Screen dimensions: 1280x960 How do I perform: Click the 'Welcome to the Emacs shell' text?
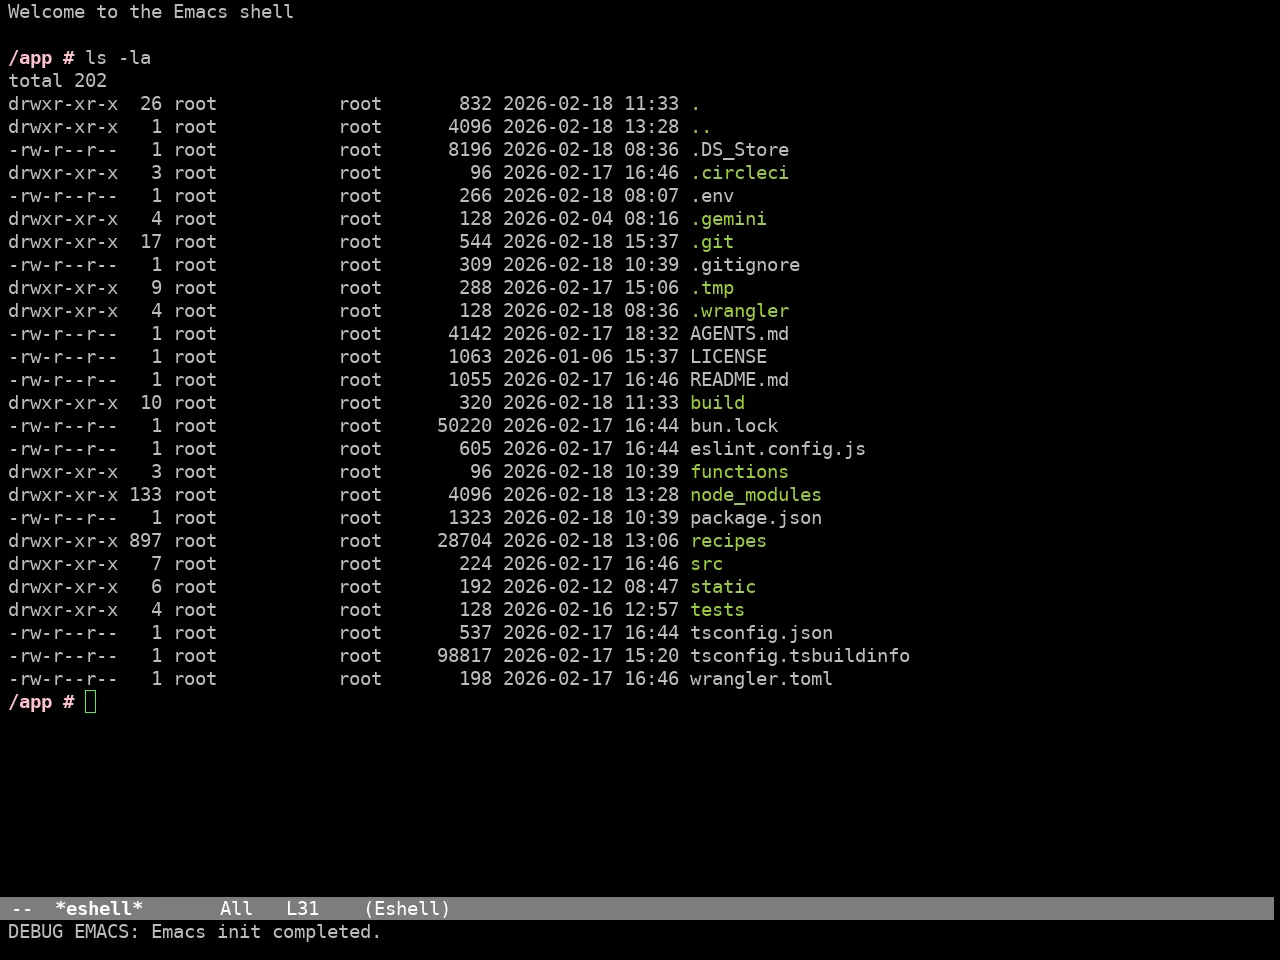151,12
